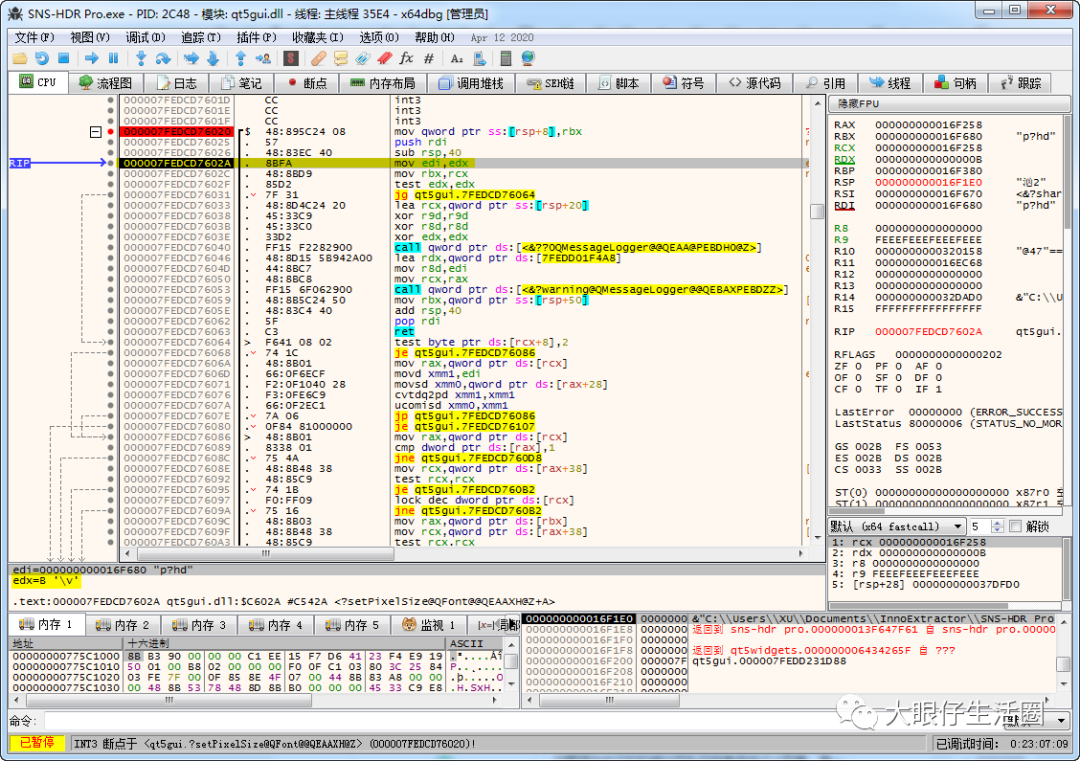Click the disassembly scroll-up arrow

click(817, 103)
